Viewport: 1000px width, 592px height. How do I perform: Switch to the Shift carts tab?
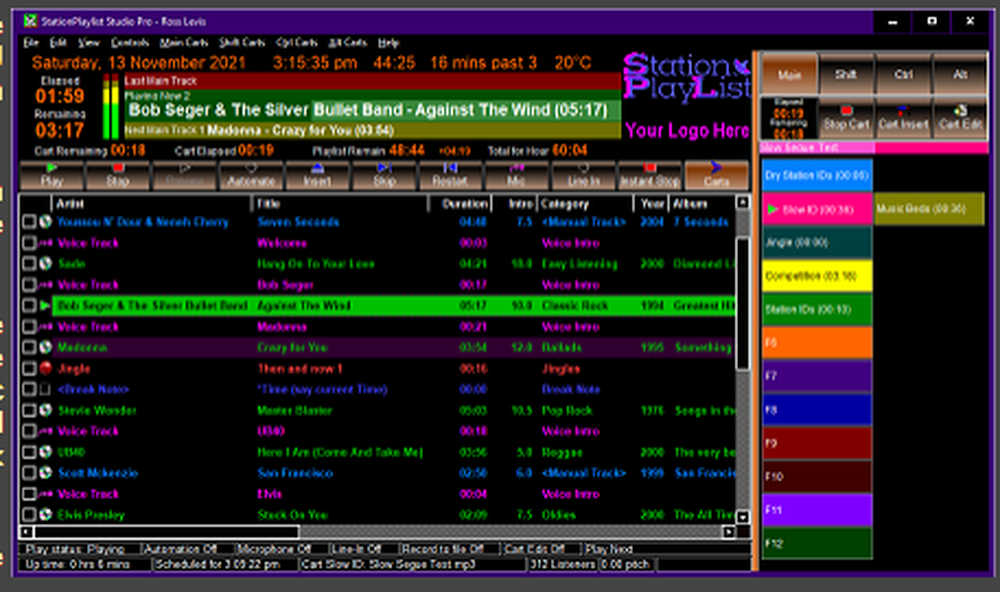pyautogui.click(x=846, y=74)
